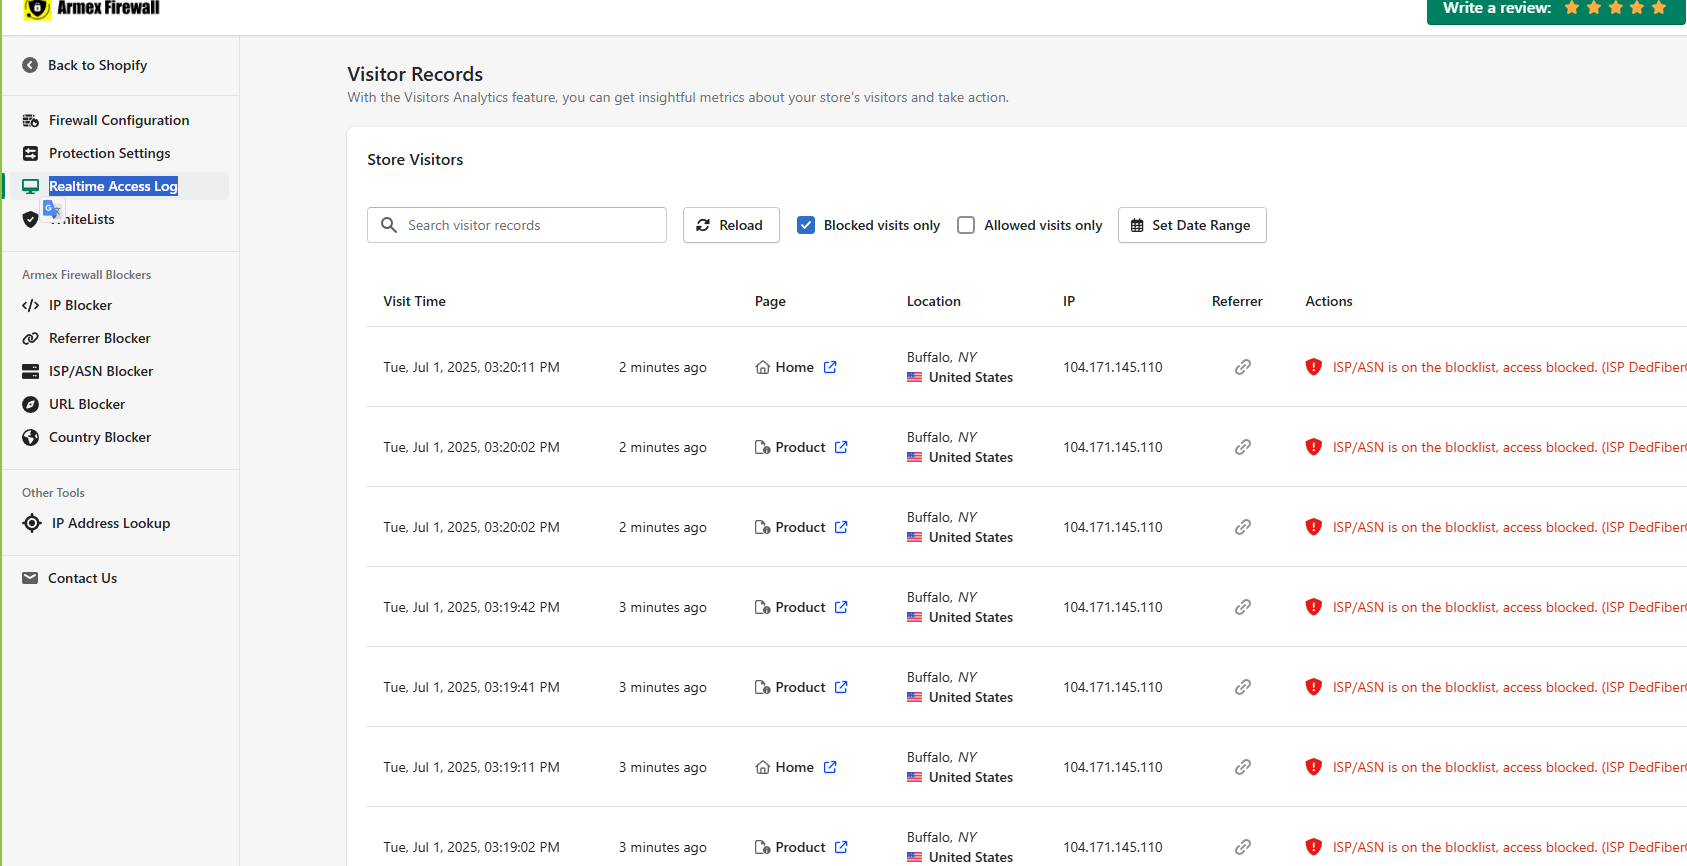Viewport: 1687px width, 866px height.
Task: Click the Location column header
Action: point(933,301)
